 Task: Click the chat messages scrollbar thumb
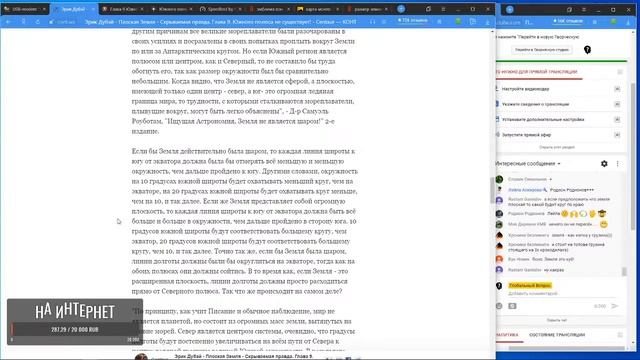pos(624,271)
